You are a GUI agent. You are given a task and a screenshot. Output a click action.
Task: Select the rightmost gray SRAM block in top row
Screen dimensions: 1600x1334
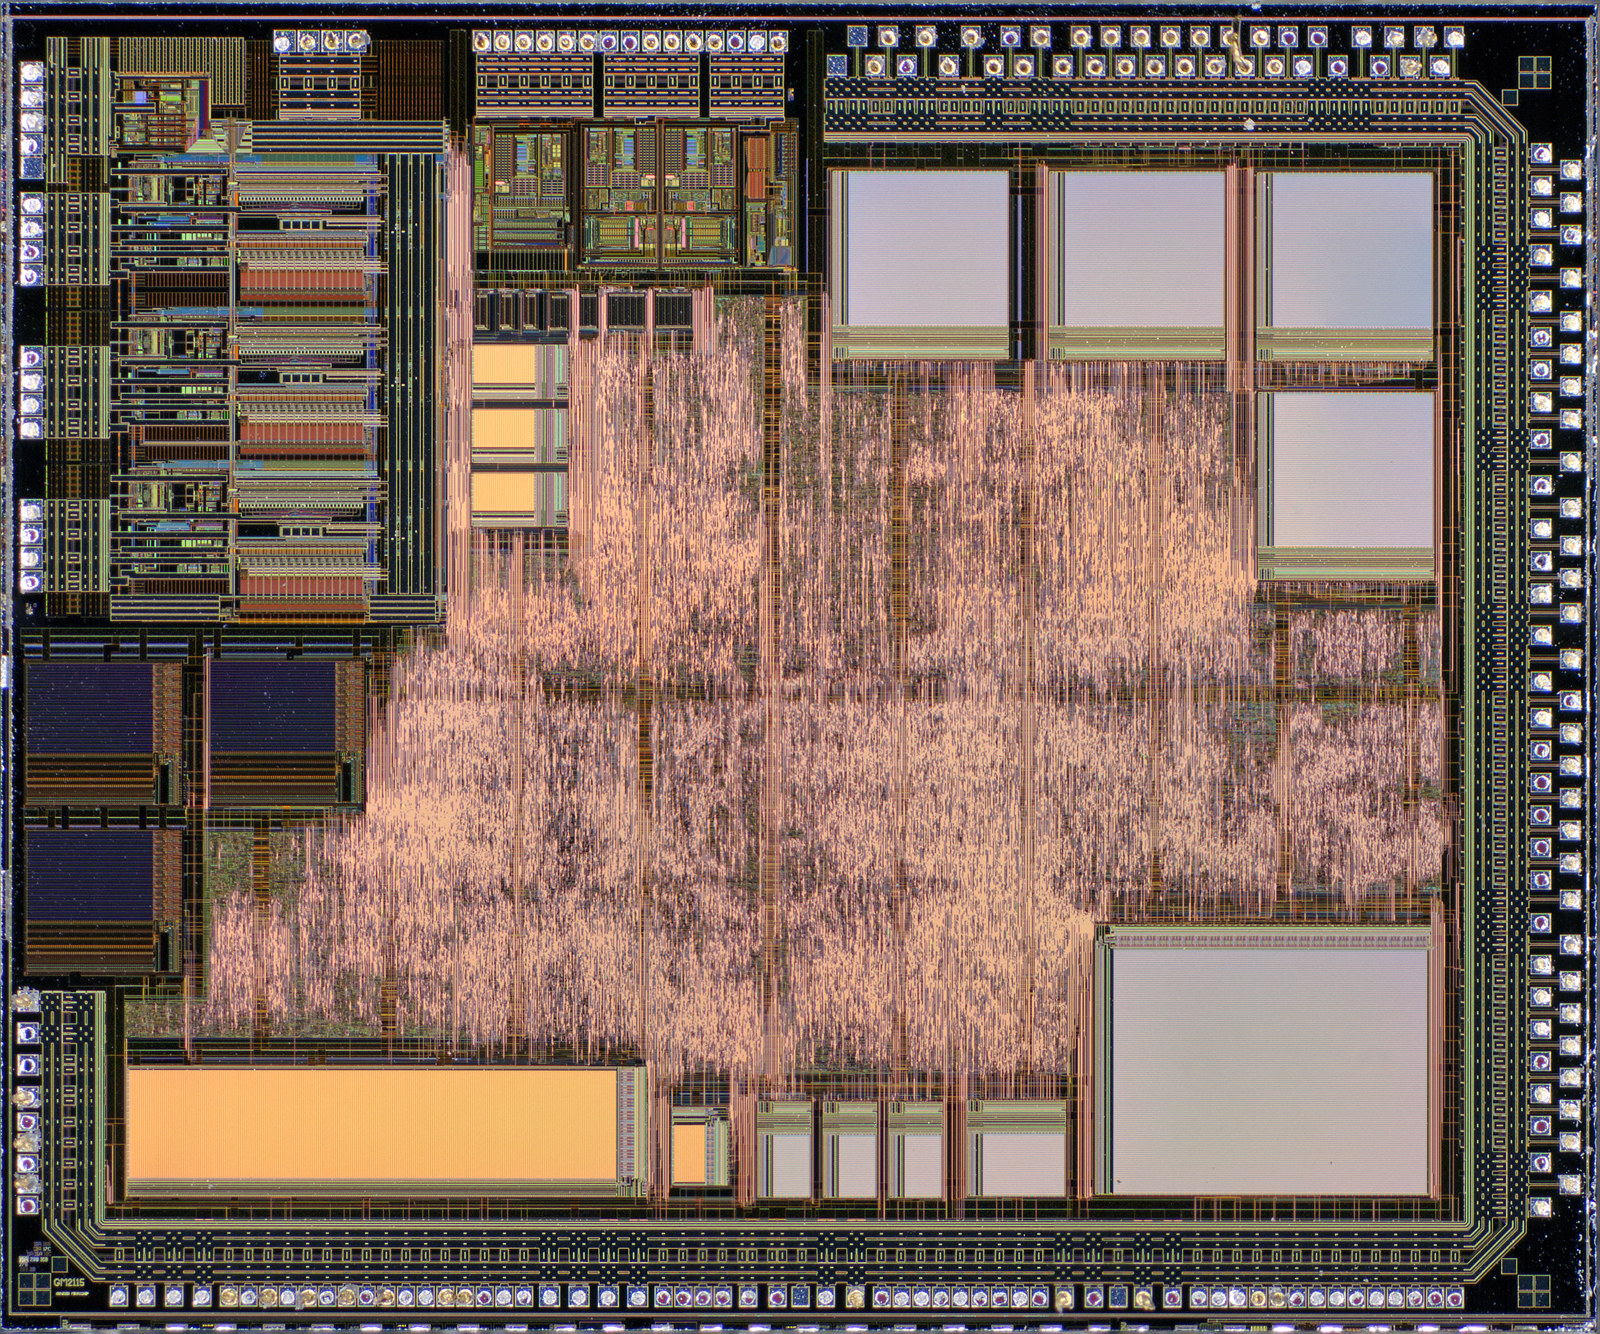[1345, 250]
